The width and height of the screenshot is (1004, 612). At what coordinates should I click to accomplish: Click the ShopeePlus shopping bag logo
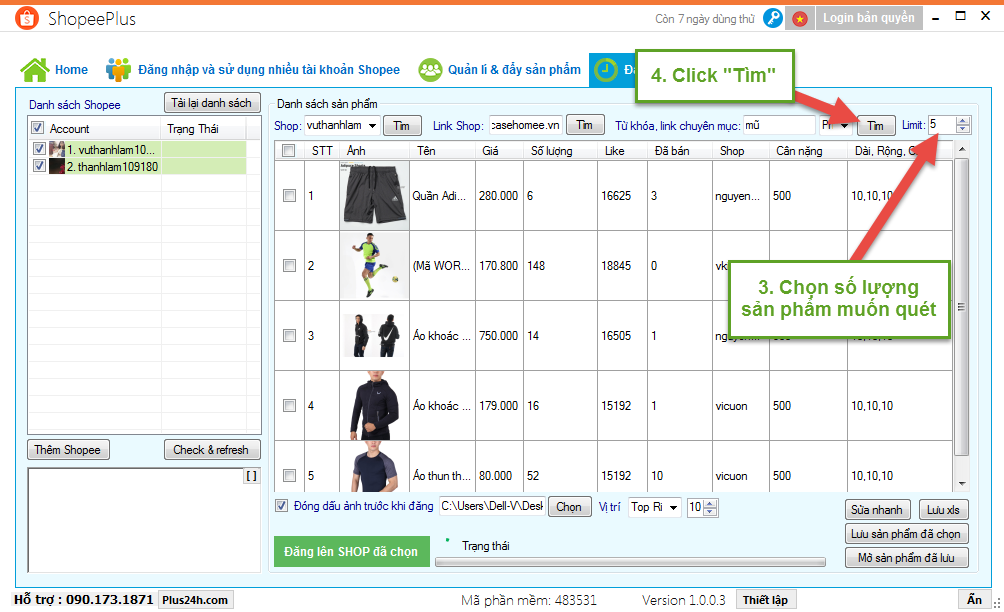(28, 19)
